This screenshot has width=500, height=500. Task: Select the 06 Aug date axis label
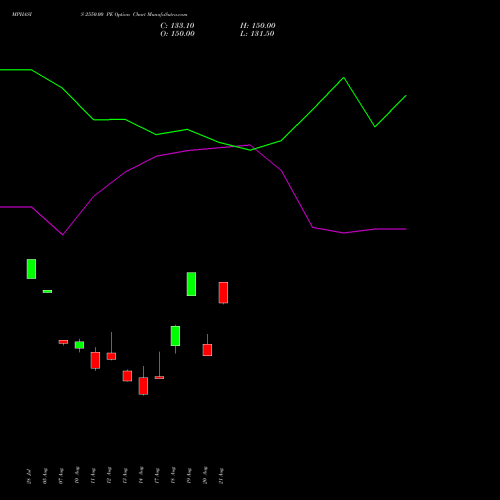click(x=45, y=476)
